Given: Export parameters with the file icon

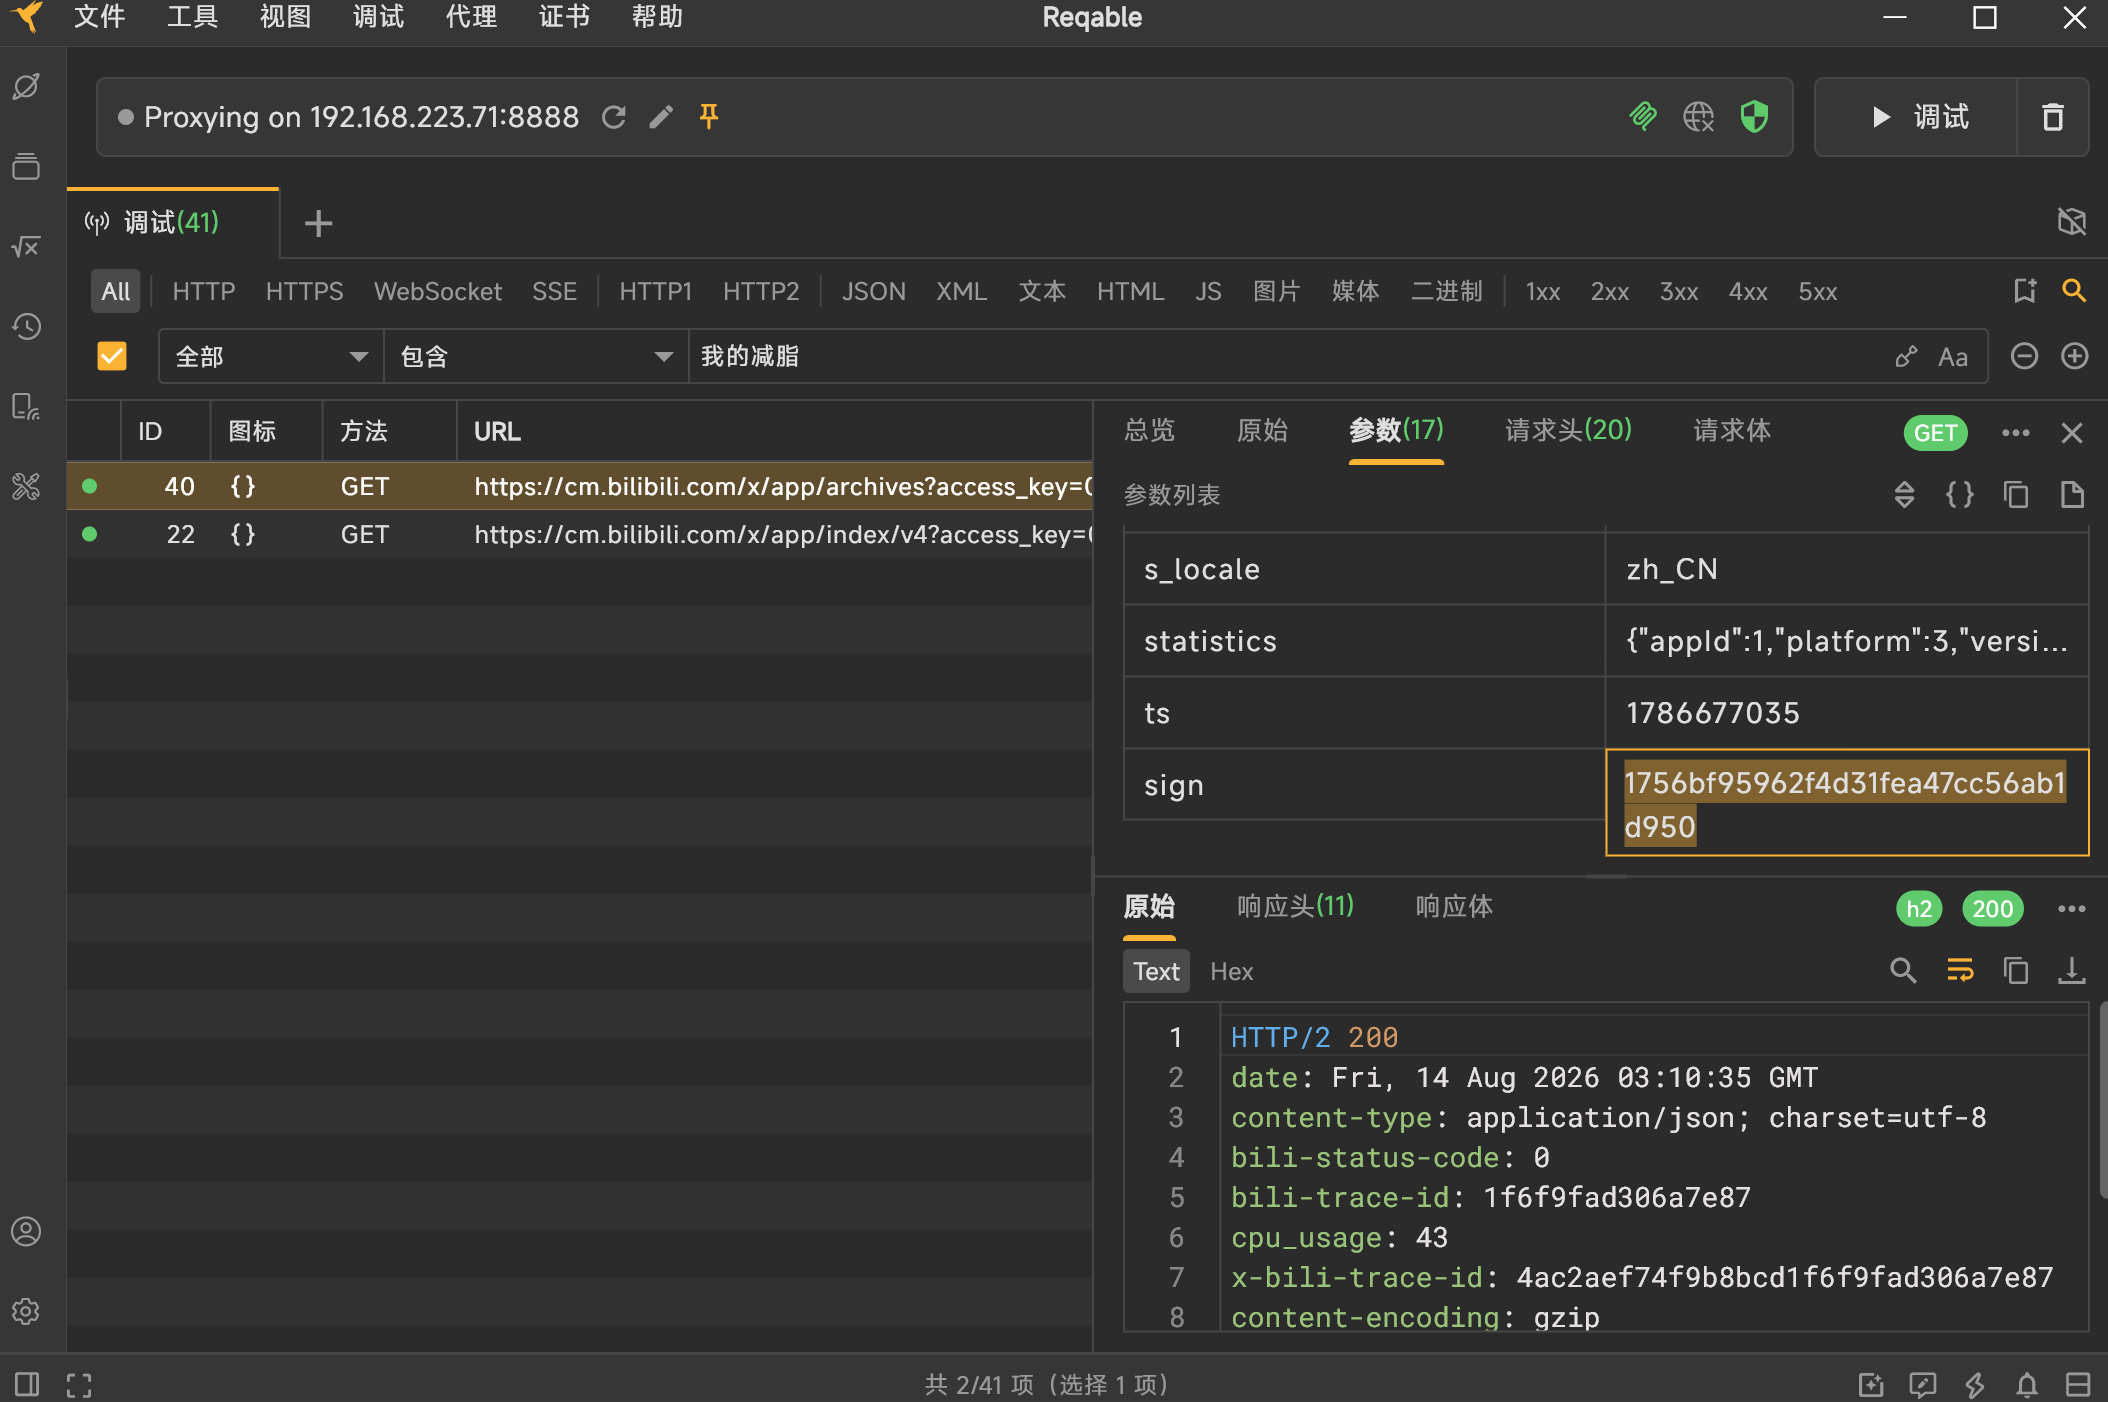Looking at the screenshot, I should [x=2072, y=494].
